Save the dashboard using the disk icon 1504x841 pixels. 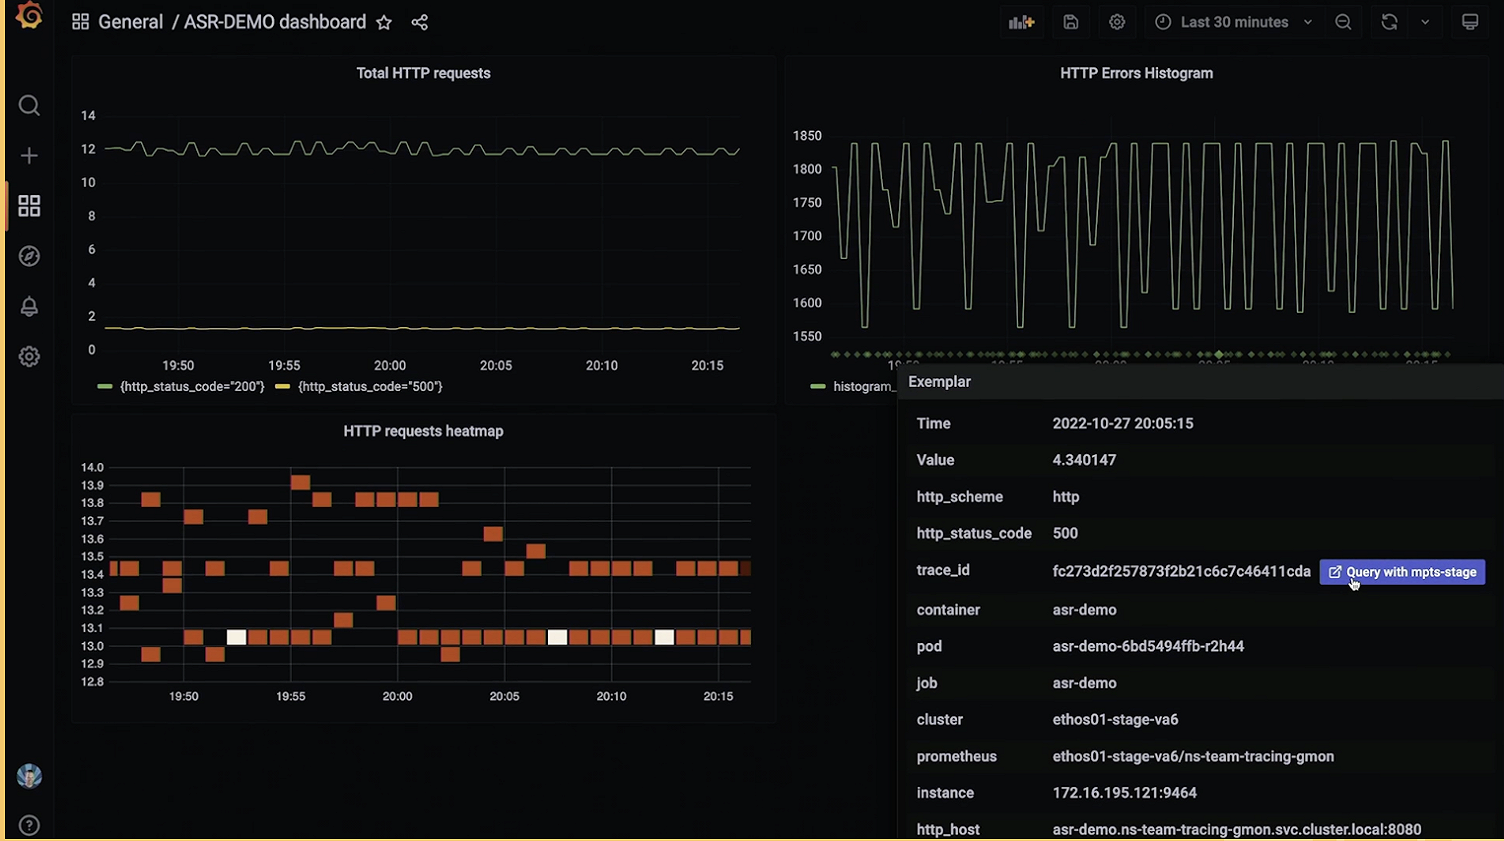coord(1070,21)
